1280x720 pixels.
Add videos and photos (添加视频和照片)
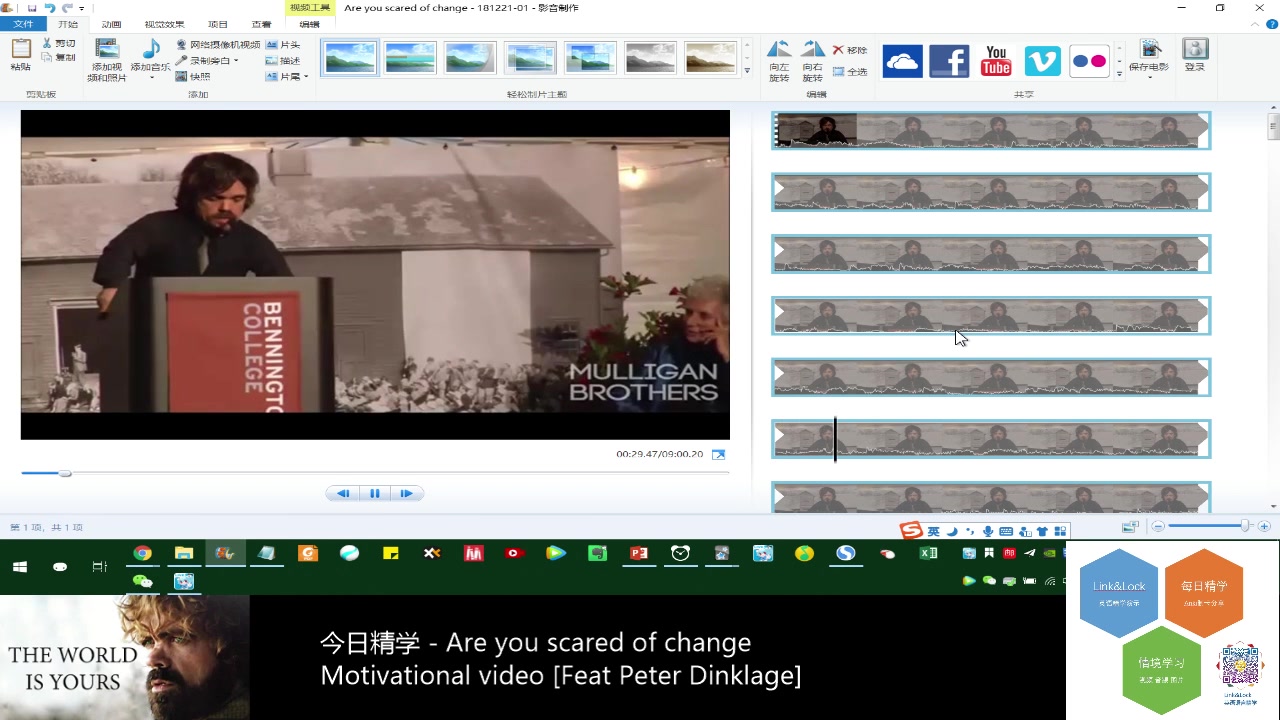click(x=107, y=60)
